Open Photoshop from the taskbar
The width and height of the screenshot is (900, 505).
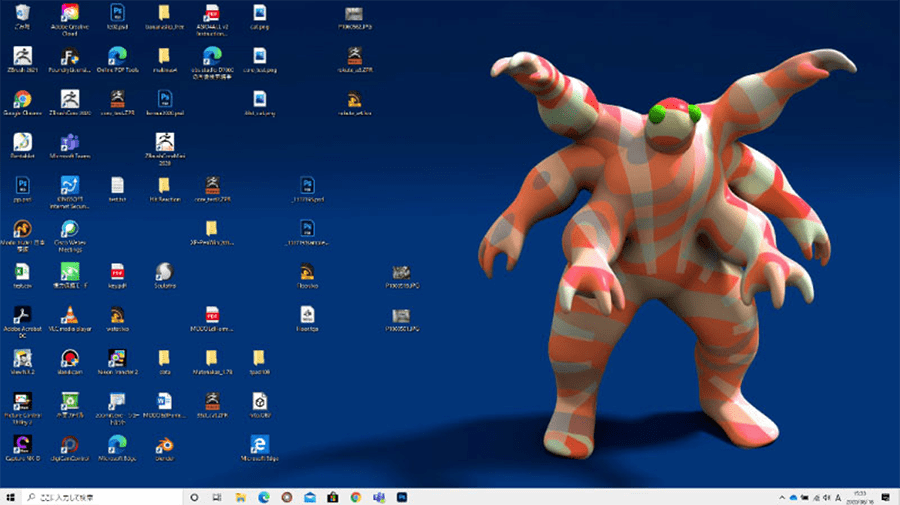pyautogui.click(x=402, y=497)
